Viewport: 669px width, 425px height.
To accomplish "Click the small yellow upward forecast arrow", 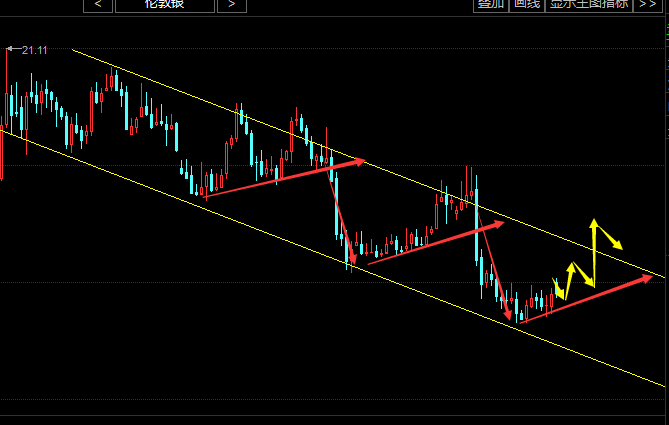I will coord(570,268).
